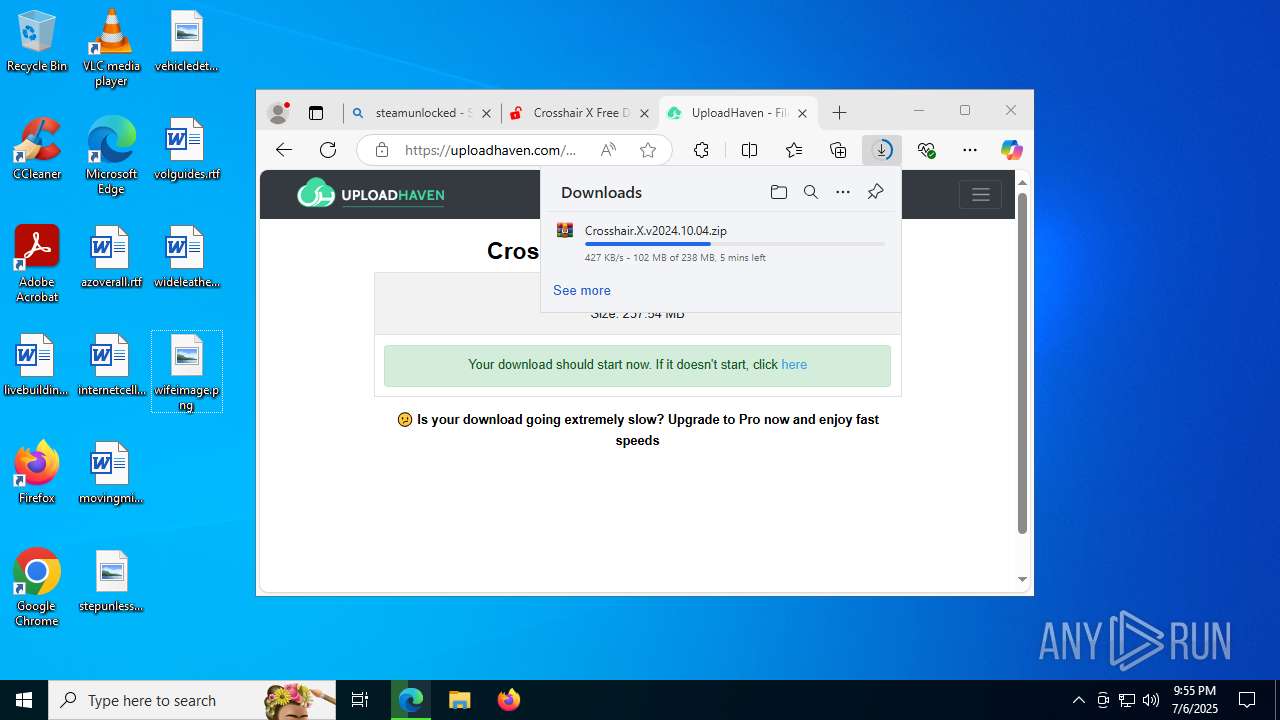Select the azoverall.rtf desktop file
Screen dimensions: 1280x720
[x=111, y=256]
